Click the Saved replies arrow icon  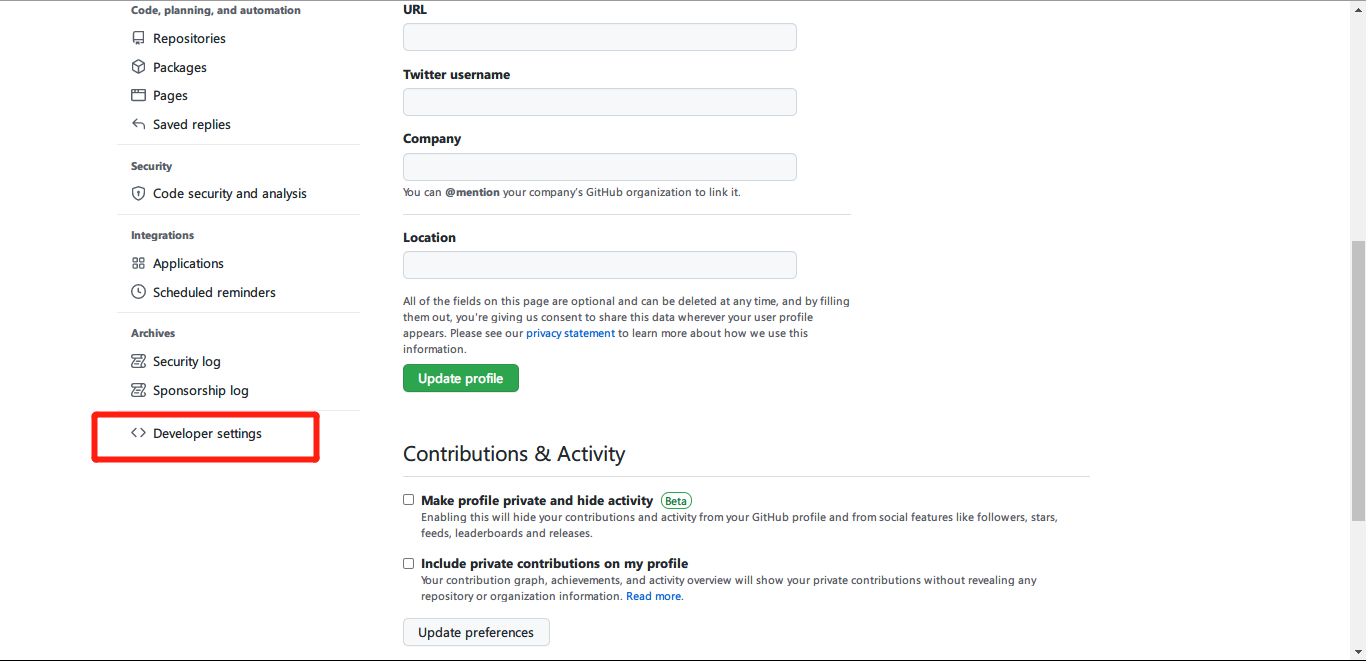pos(138,124)
